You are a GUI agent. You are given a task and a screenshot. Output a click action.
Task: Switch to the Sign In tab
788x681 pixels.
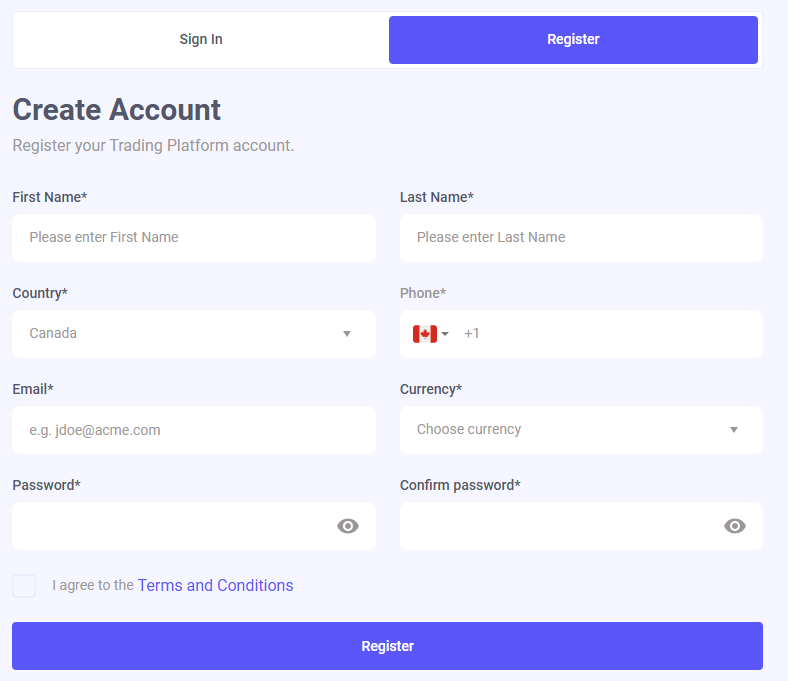tap(201, 40)
